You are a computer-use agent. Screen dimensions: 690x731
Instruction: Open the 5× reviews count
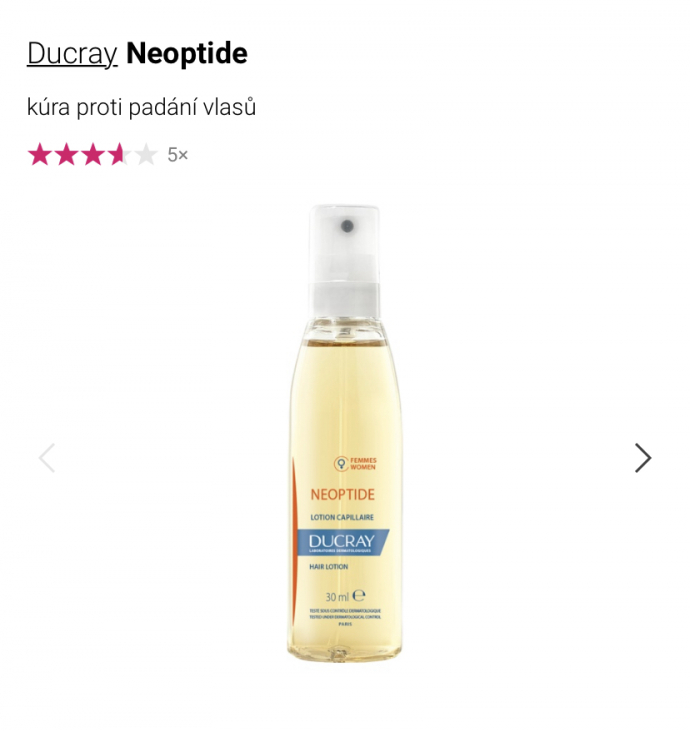point(178,155)
